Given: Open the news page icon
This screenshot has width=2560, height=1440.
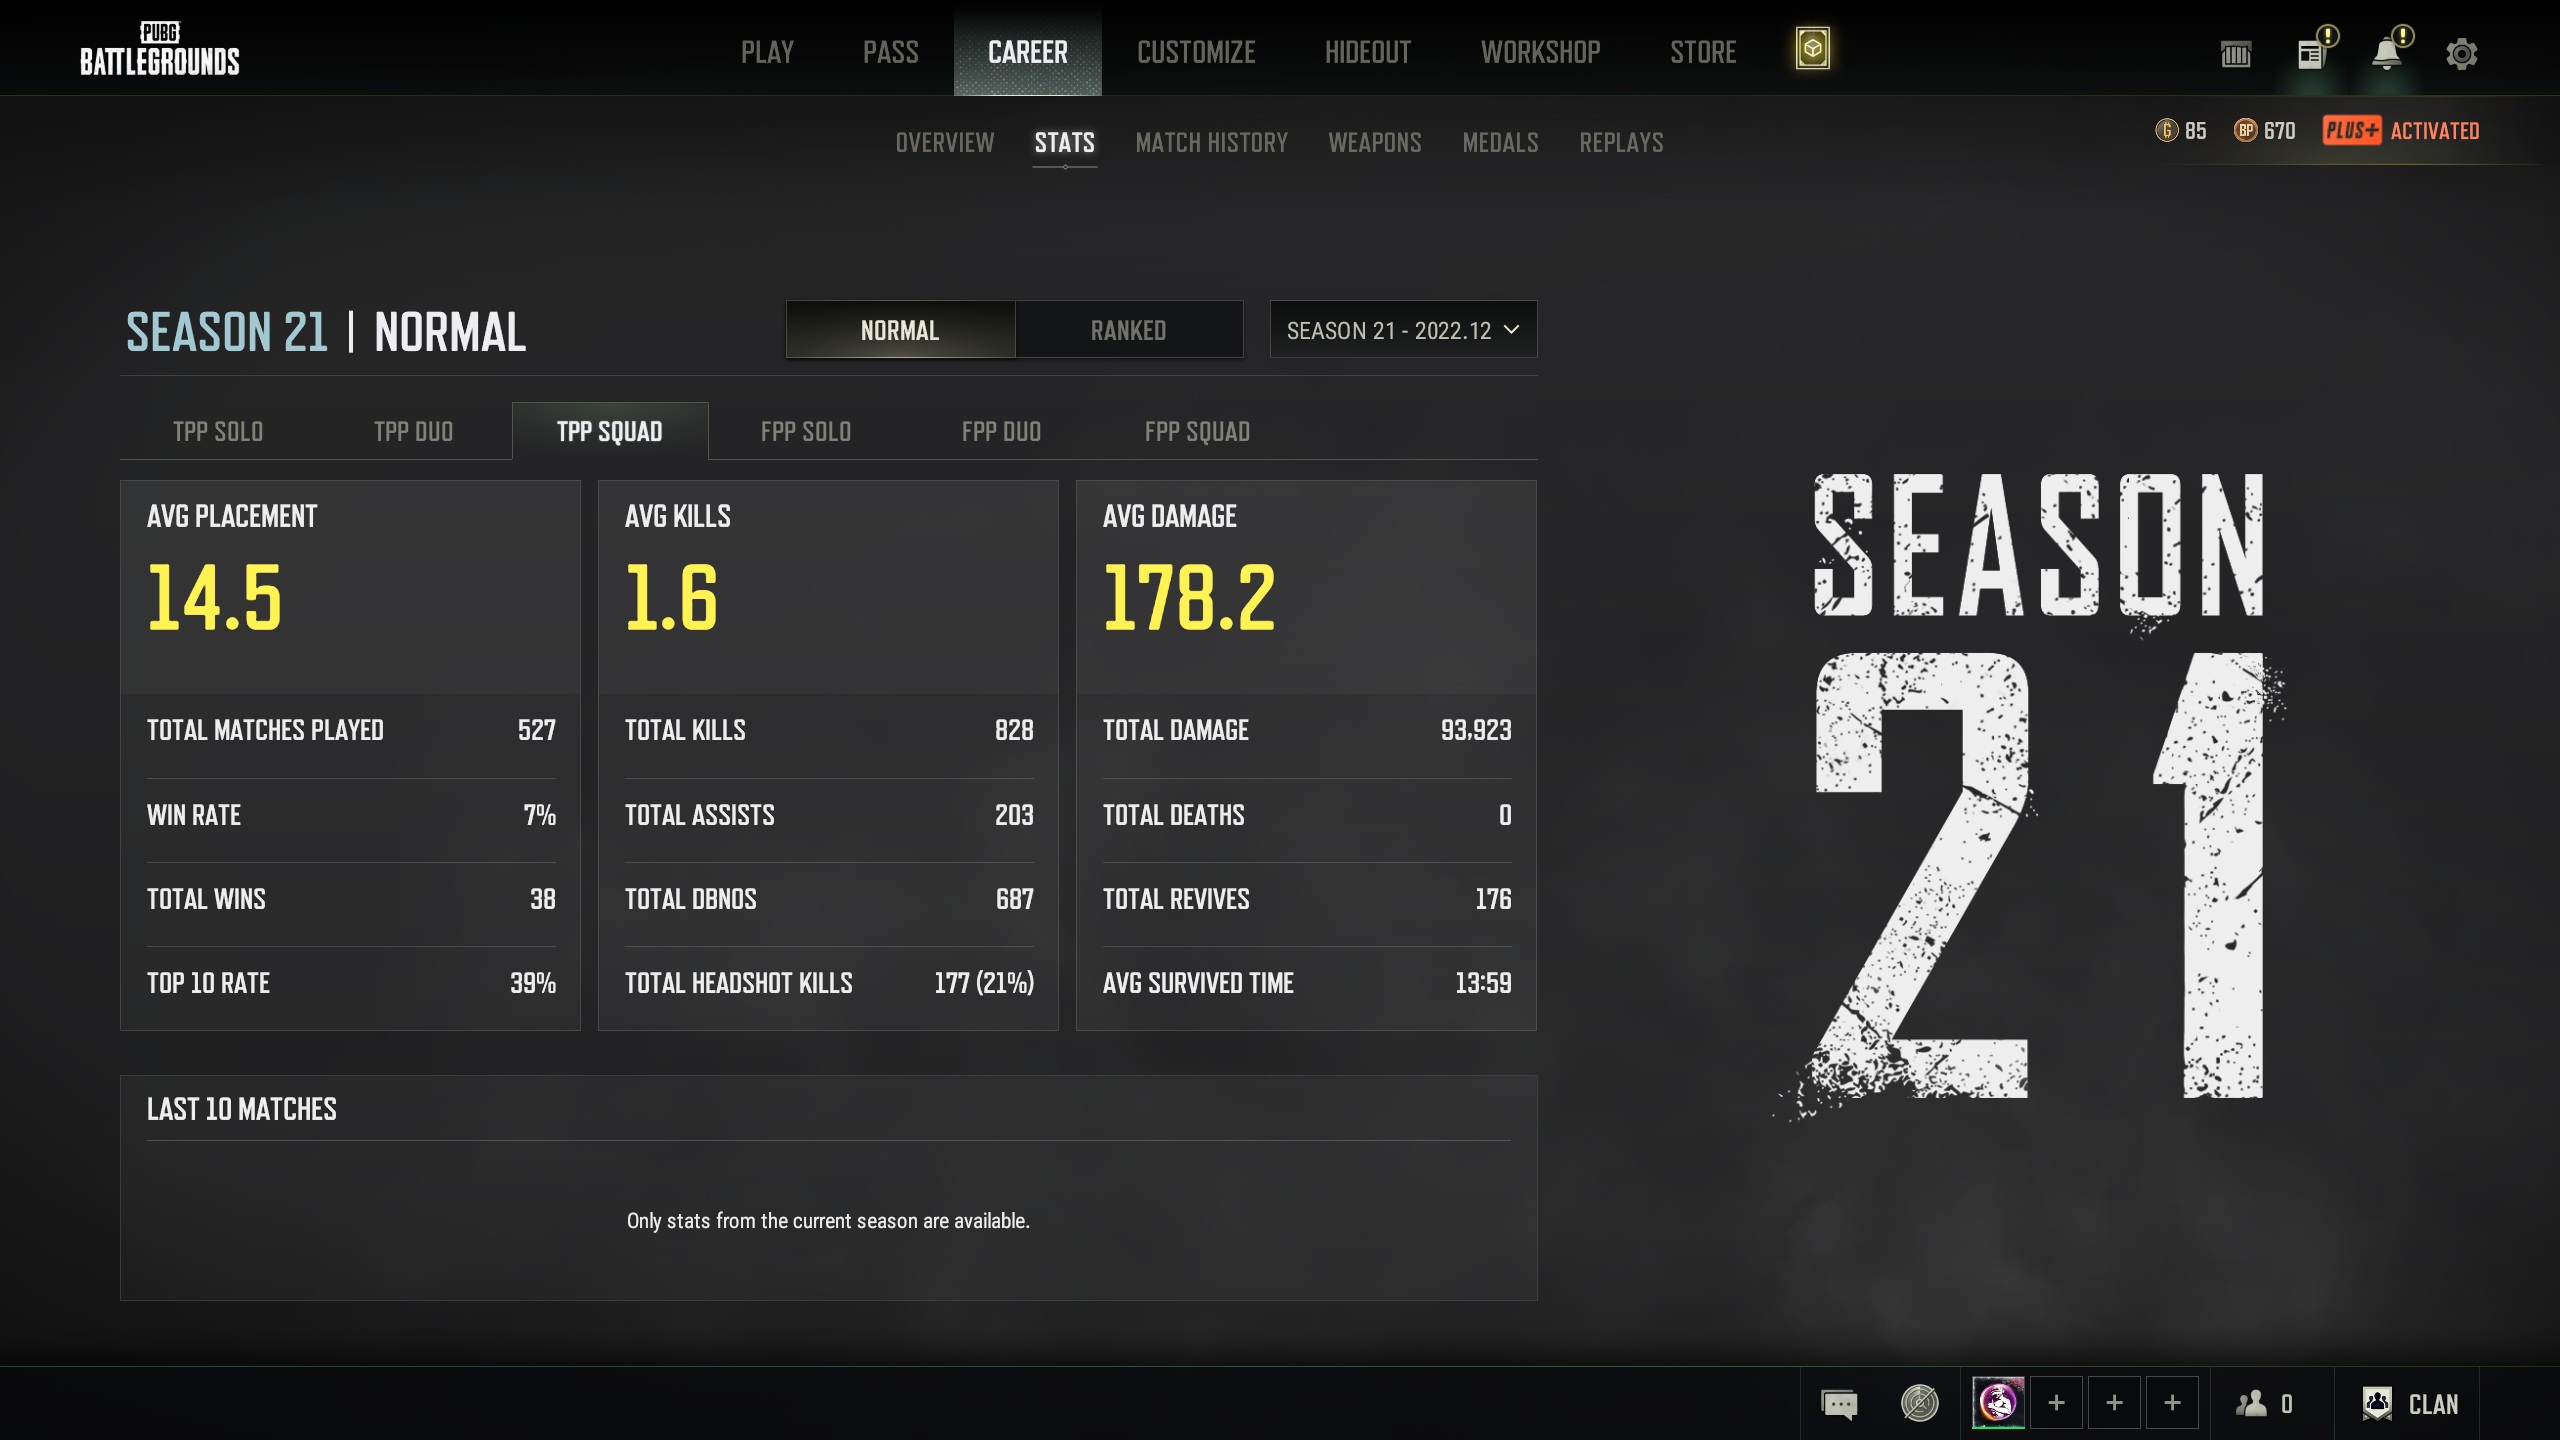Looking at the screenshot, I should 2311,54.
